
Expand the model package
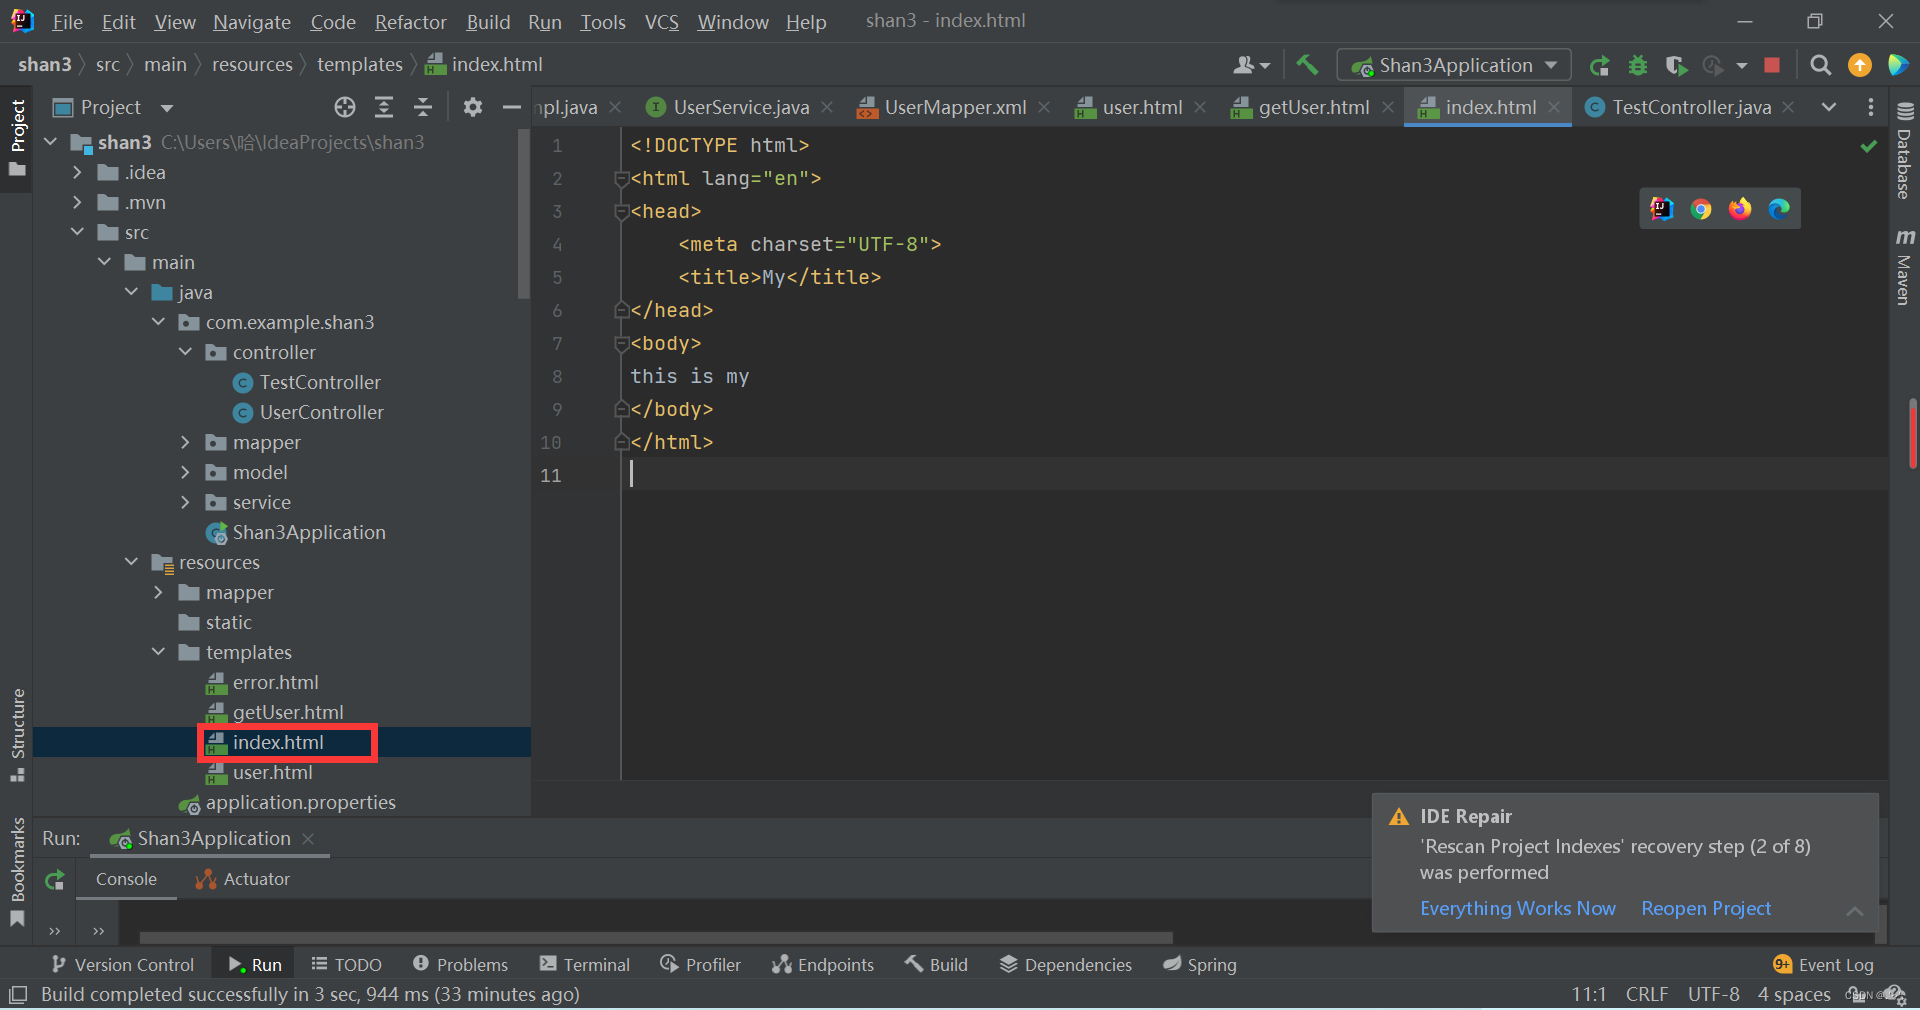click(186, 472)
